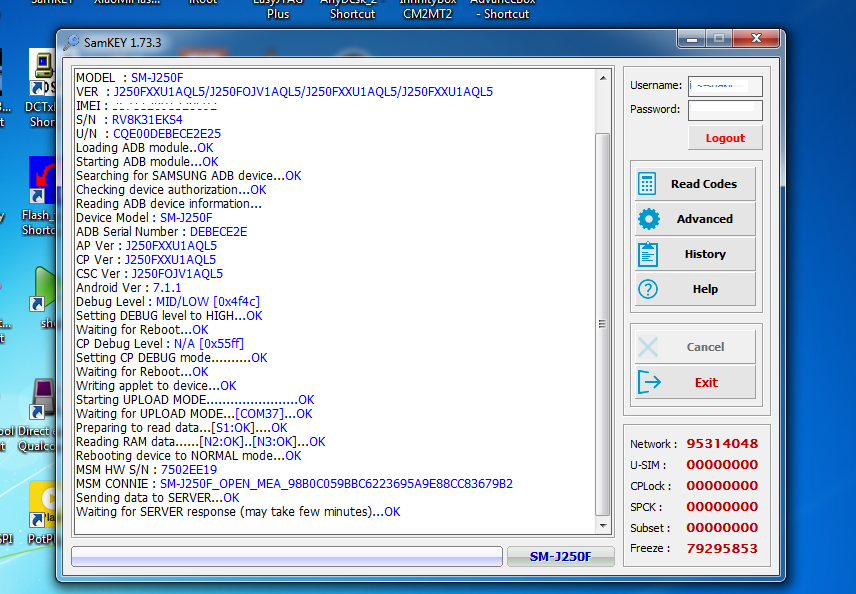The height and width of the screenshot is (594, 856).
Task: Click the Advanced button label
Action: coord(705,219)
